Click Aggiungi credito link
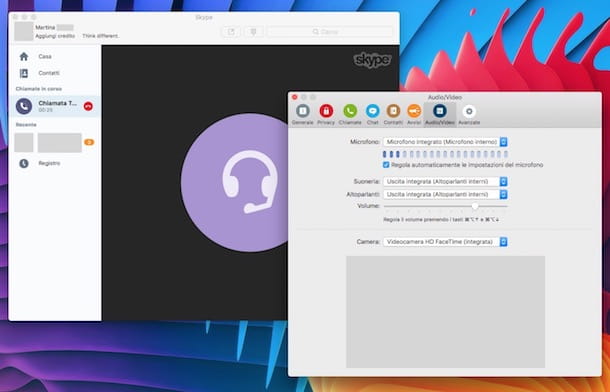Screen dimensions: 610x392 tap(55, 36)
